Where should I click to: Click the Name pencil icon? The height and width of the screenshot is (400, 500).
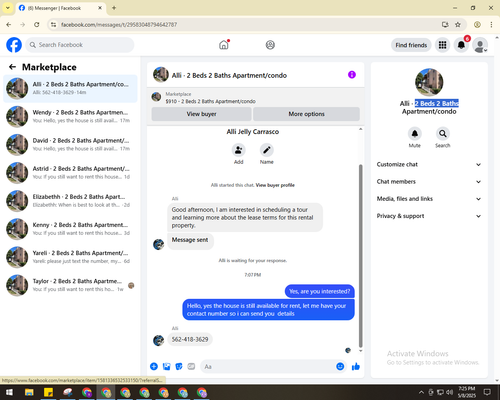click(267, 150)
